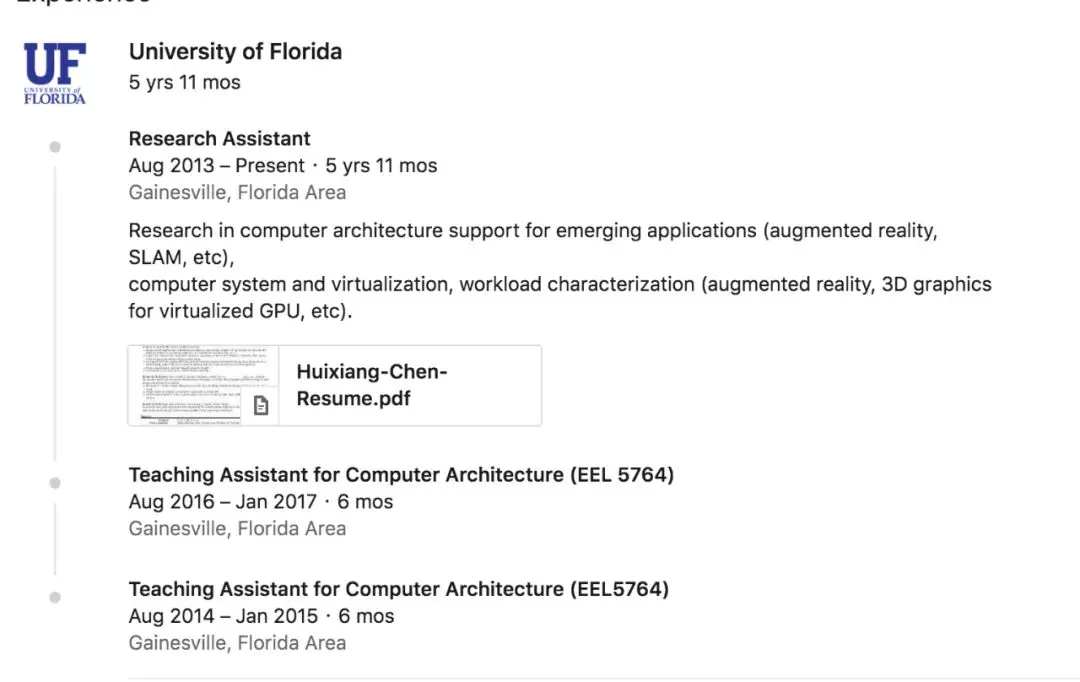
Task: Open the Huixiang-Chen-Resume.pdf title link
Action: point(372,385)
